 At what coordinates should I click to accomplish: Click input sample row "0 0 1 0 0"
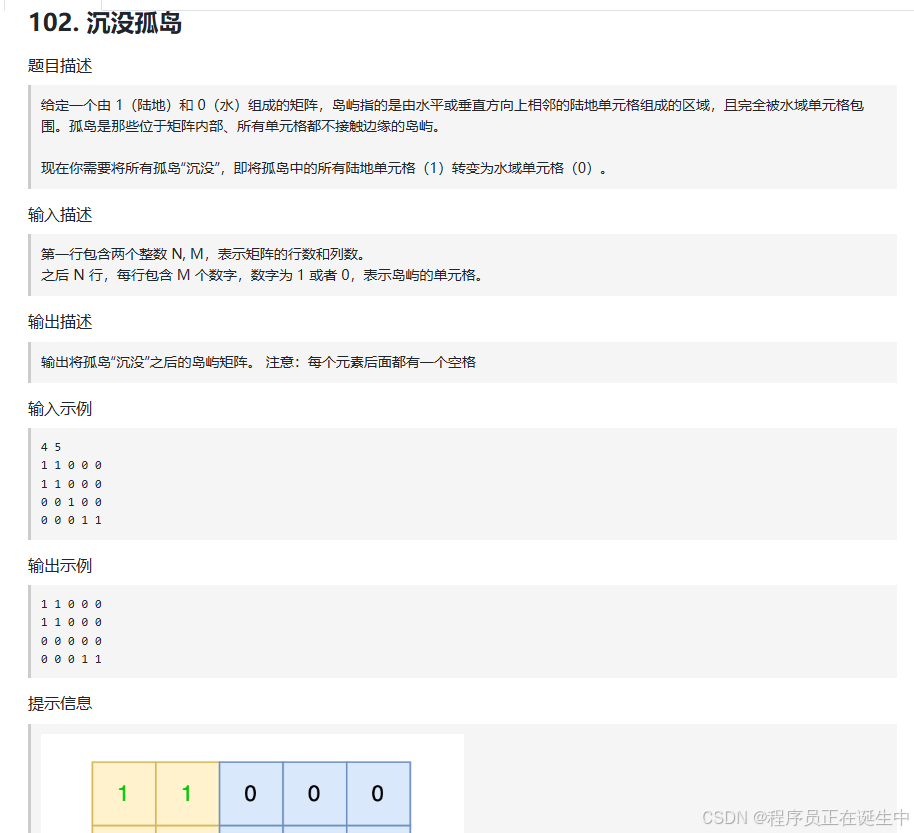71,502
